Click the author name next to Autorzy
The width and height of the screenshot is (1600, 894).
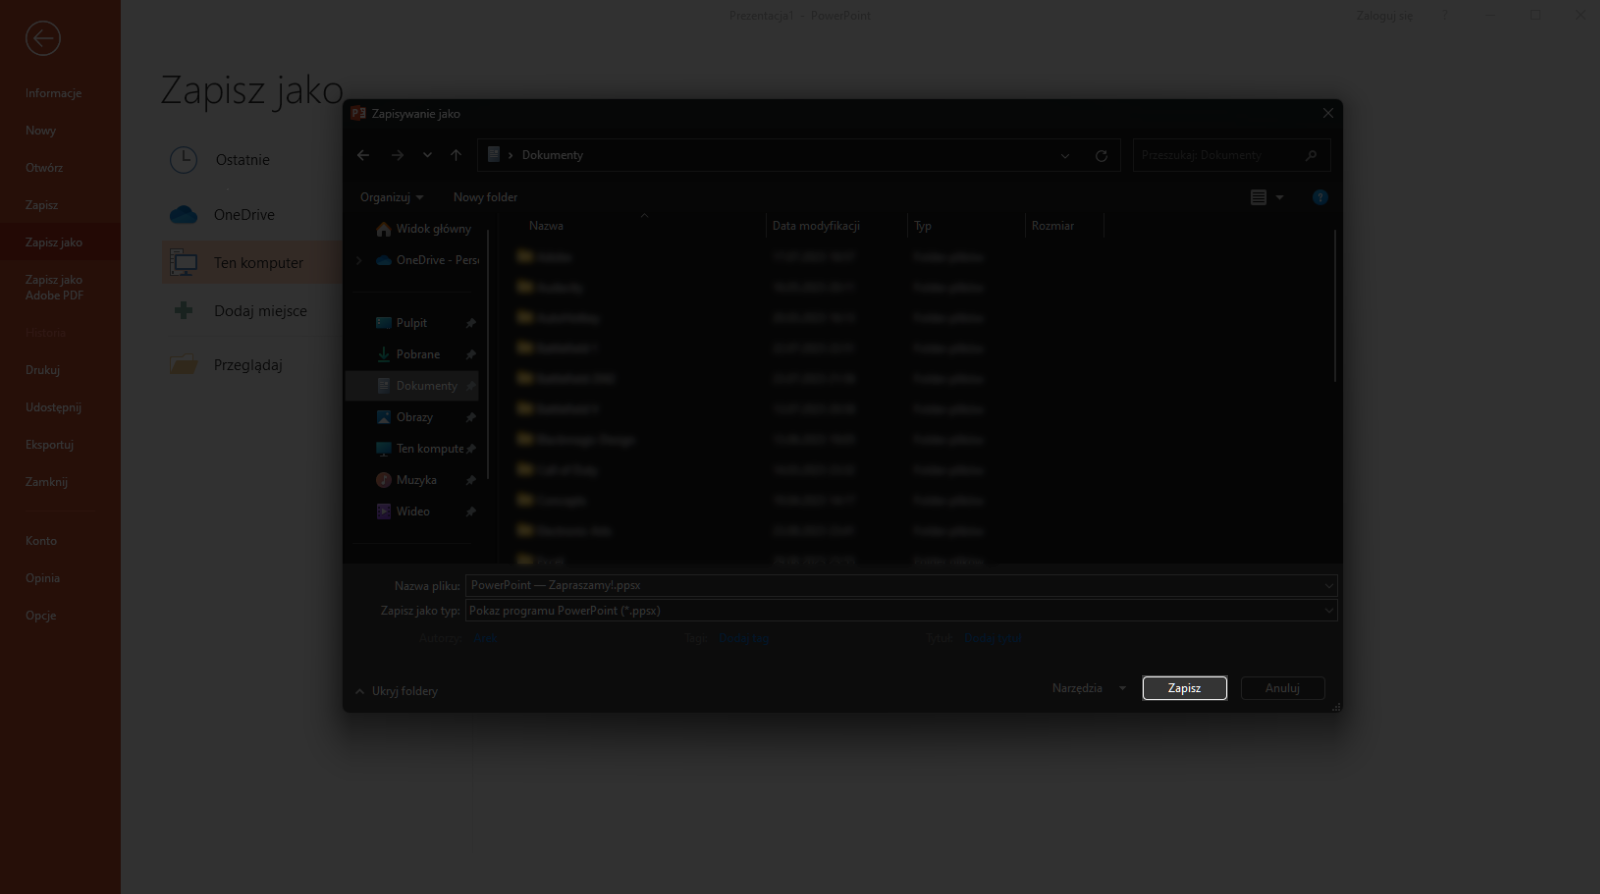[484, 638]
